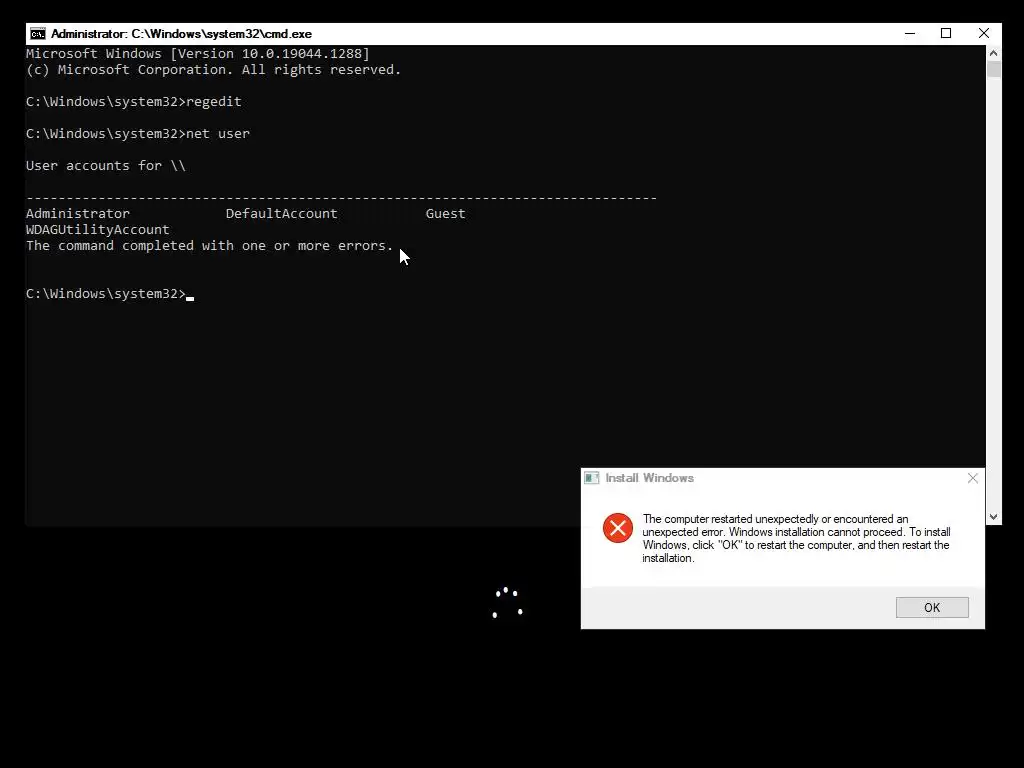The width and height of the screenshot is (1024, 768).
Task: Select the 'Administrator' account name
Action: point(78,214)
